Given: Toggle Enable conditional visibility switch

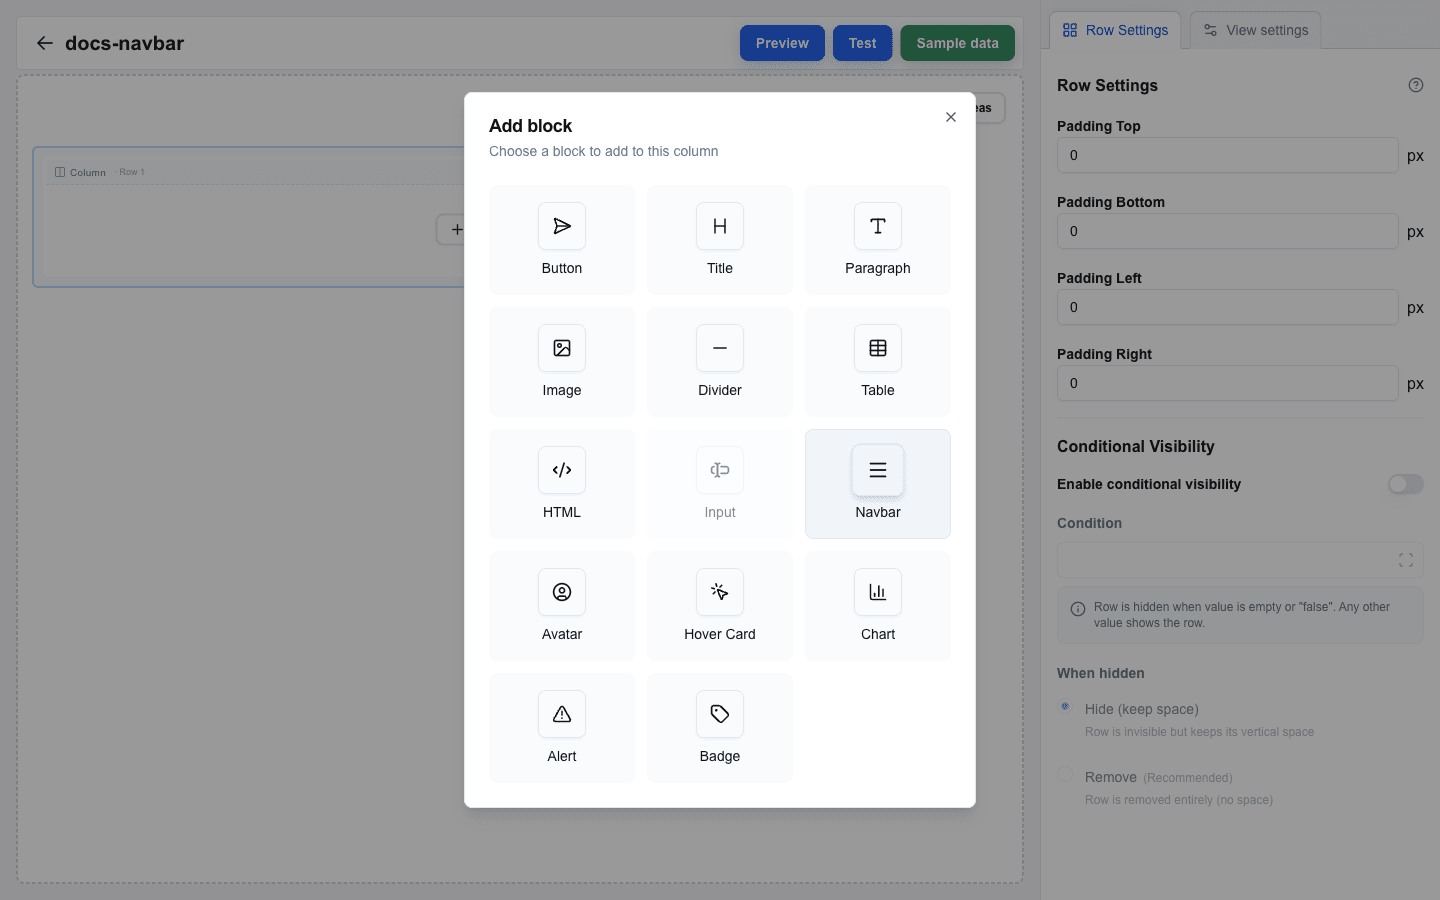Looking at the screenshot, I should click(1405, 484).
